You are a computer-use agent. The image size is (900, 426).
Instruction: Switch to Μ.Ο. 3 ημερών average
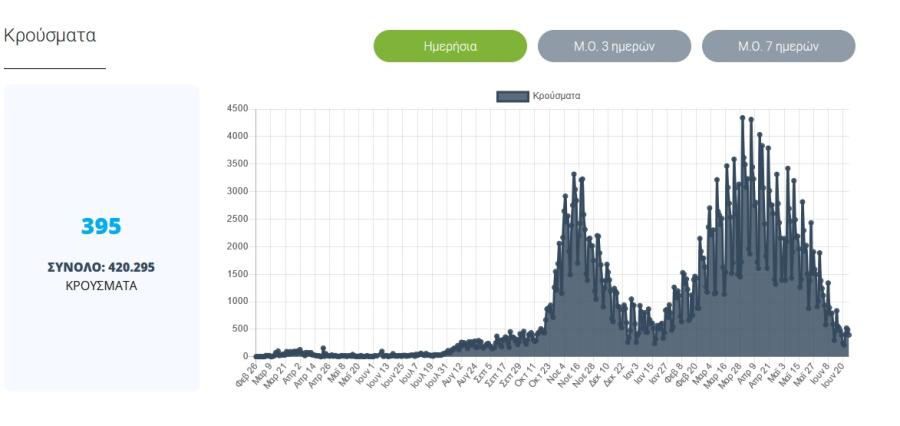[x=614, y=47]
